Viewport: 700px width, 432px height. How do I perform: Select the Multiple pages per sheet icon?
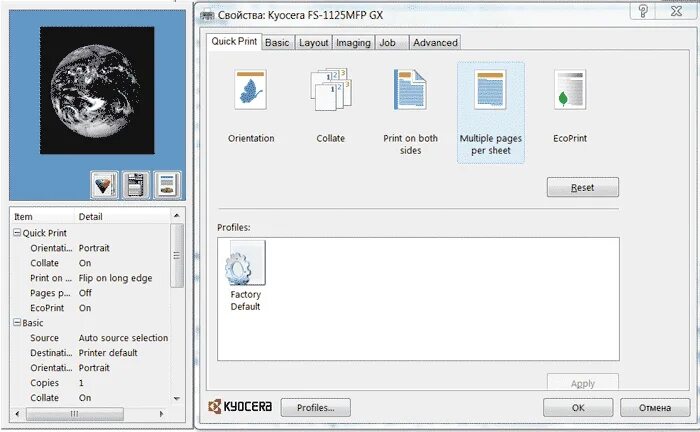tap(490, 89)
